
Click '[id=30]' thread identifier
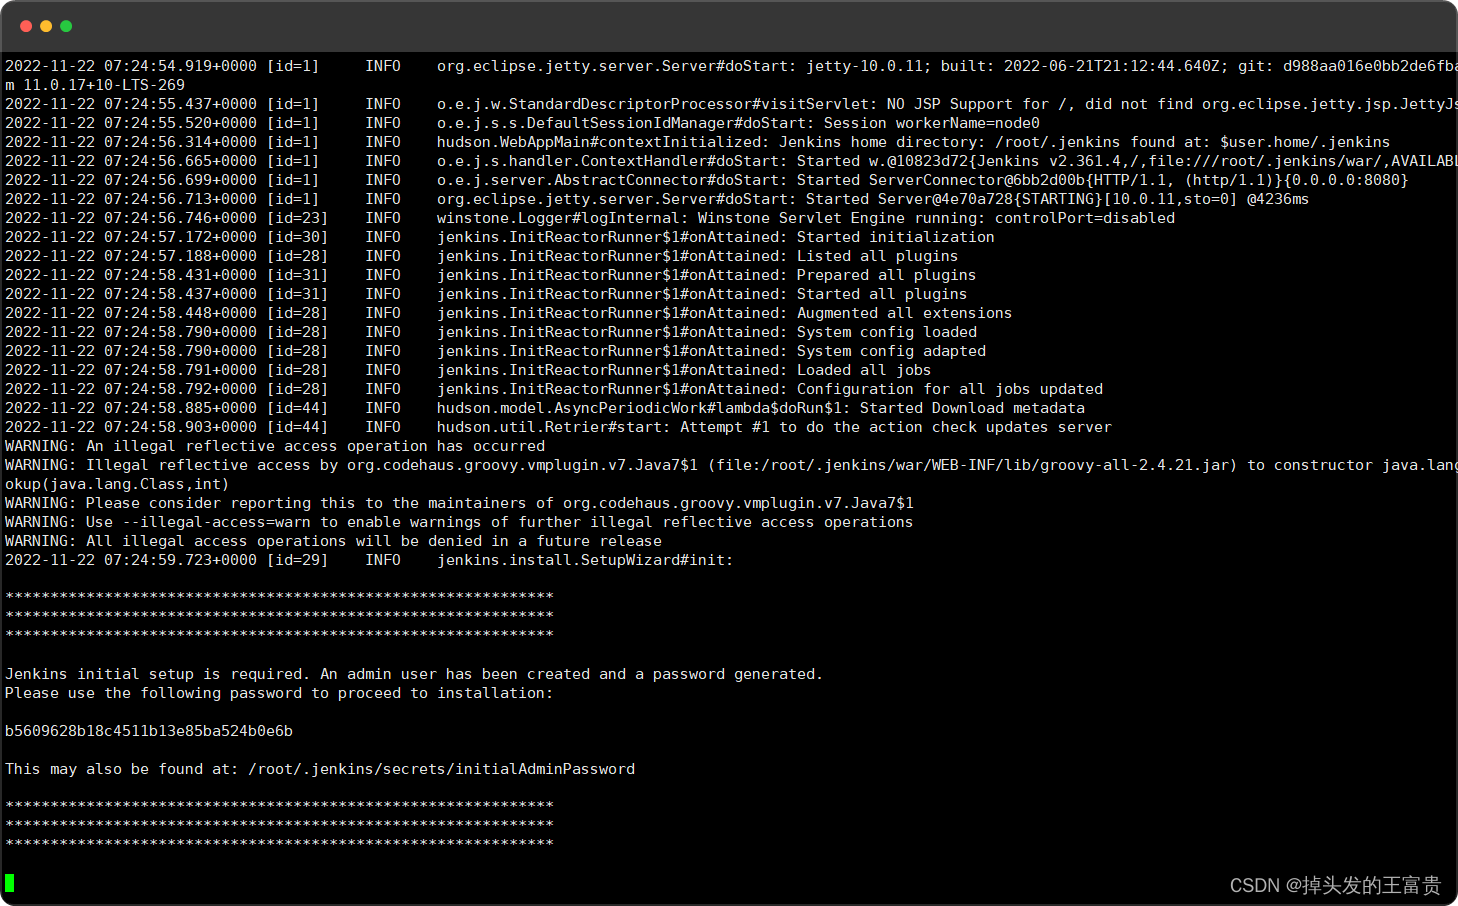(x=297, y=237)
